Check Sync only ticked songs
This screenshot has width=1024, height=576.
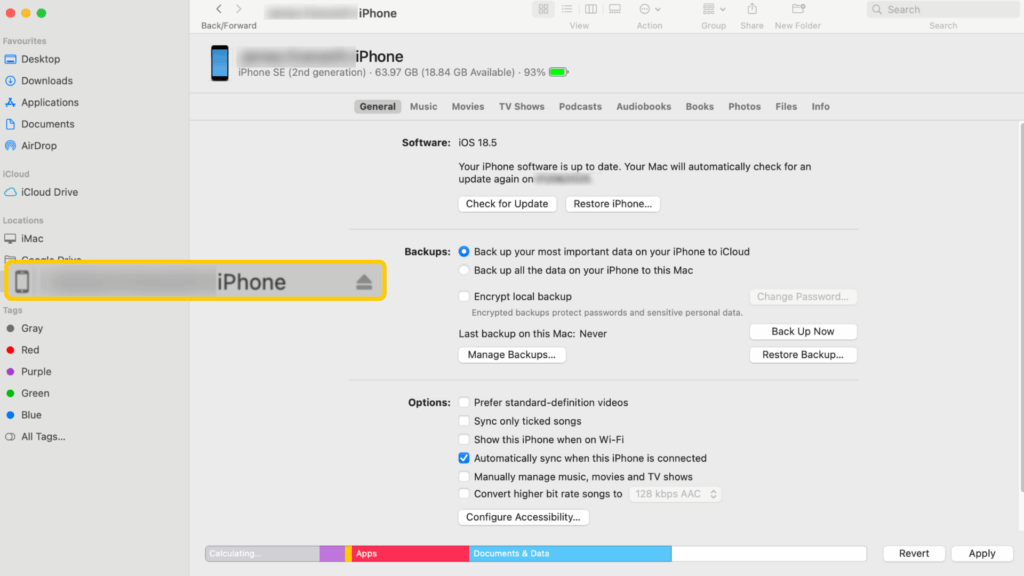(x=464, y=421)
